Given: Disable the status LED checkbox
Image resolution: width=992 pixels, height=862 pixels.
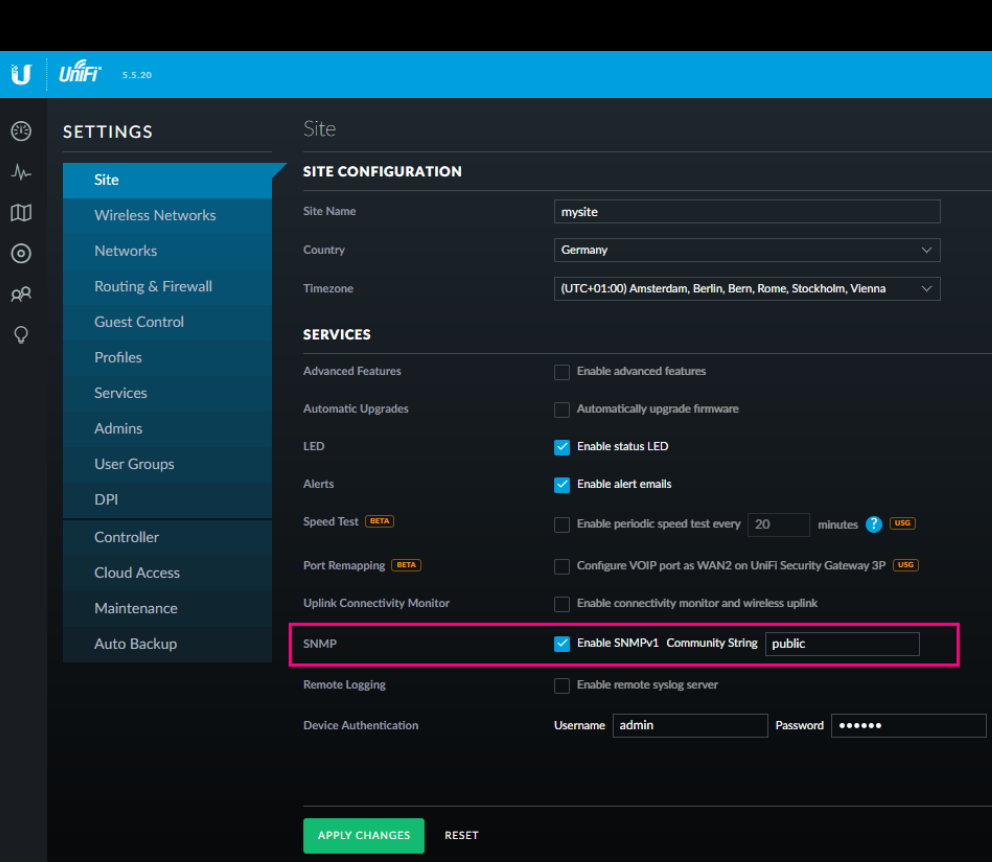Looking at the screenshot, I should pyautogui.click(x=562, y=447).
